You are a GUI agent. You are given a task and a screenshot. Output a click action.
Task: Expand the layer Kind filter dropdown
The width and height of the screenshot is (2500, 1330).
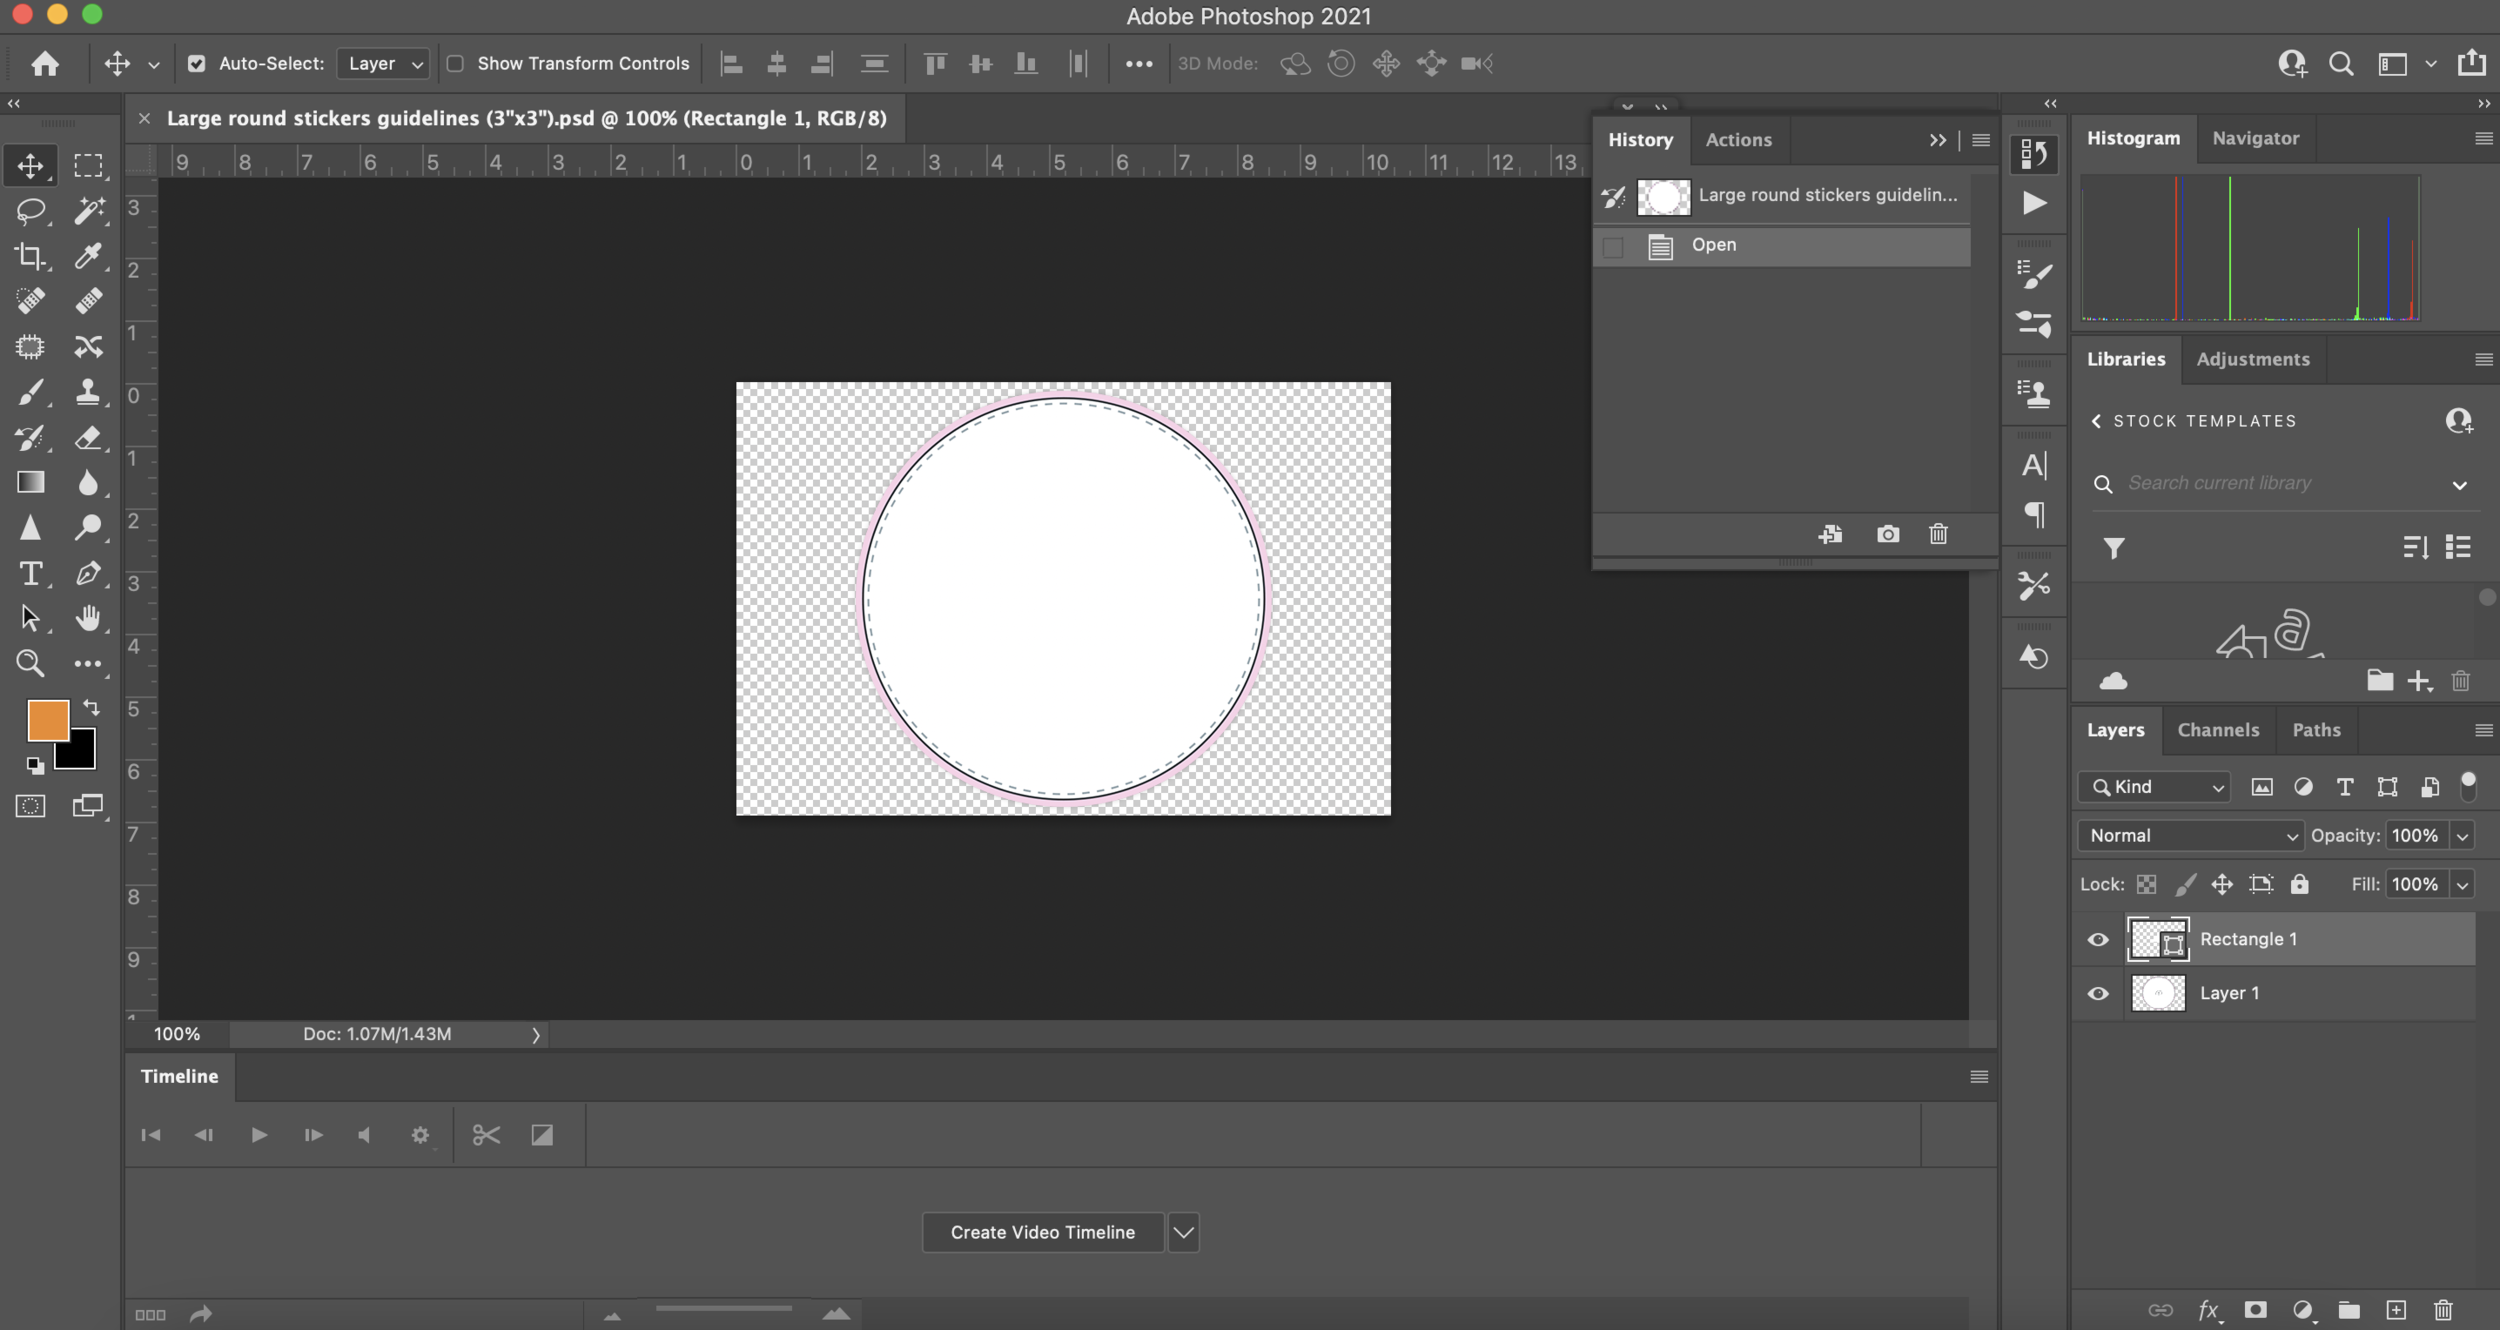click(x=2155, y=787)
